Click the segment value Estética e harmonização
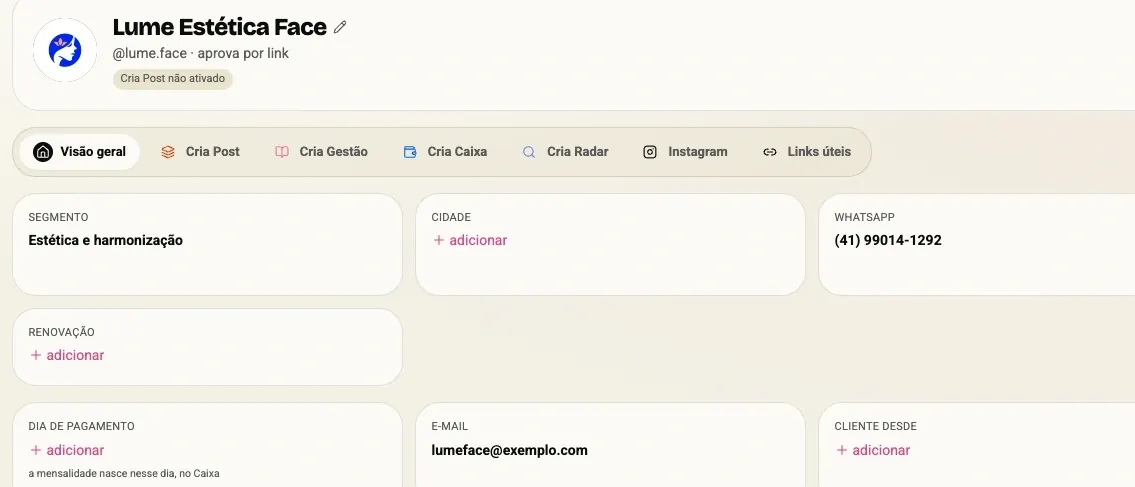1135x487 pixels. click(106, 240)
